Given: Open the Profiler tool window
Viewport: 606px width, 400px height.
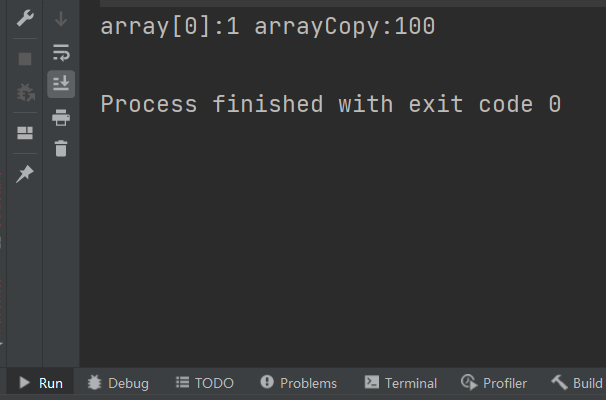Looking at the screenshot, I should click(494, 383).
